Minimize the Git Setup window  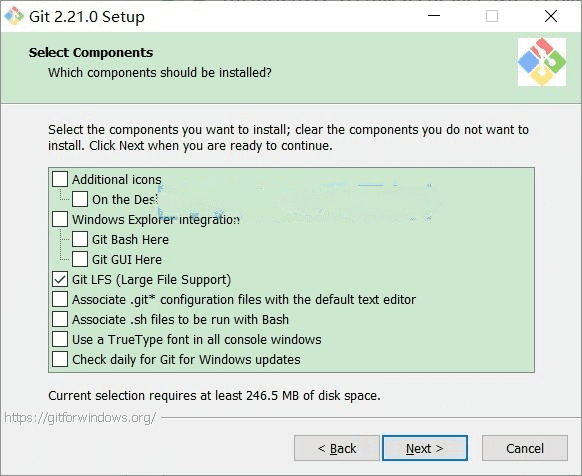click(434, 16)
